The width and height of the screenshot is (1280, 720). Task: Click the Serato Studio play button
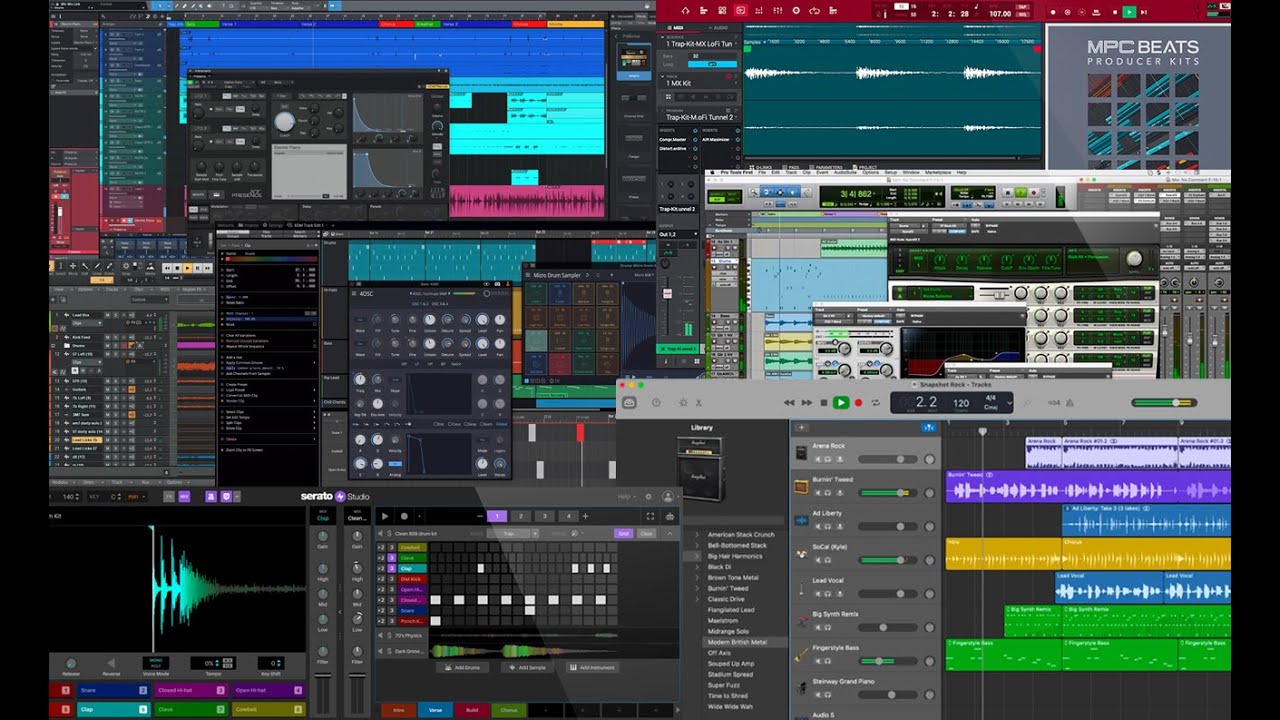[385, 516]
